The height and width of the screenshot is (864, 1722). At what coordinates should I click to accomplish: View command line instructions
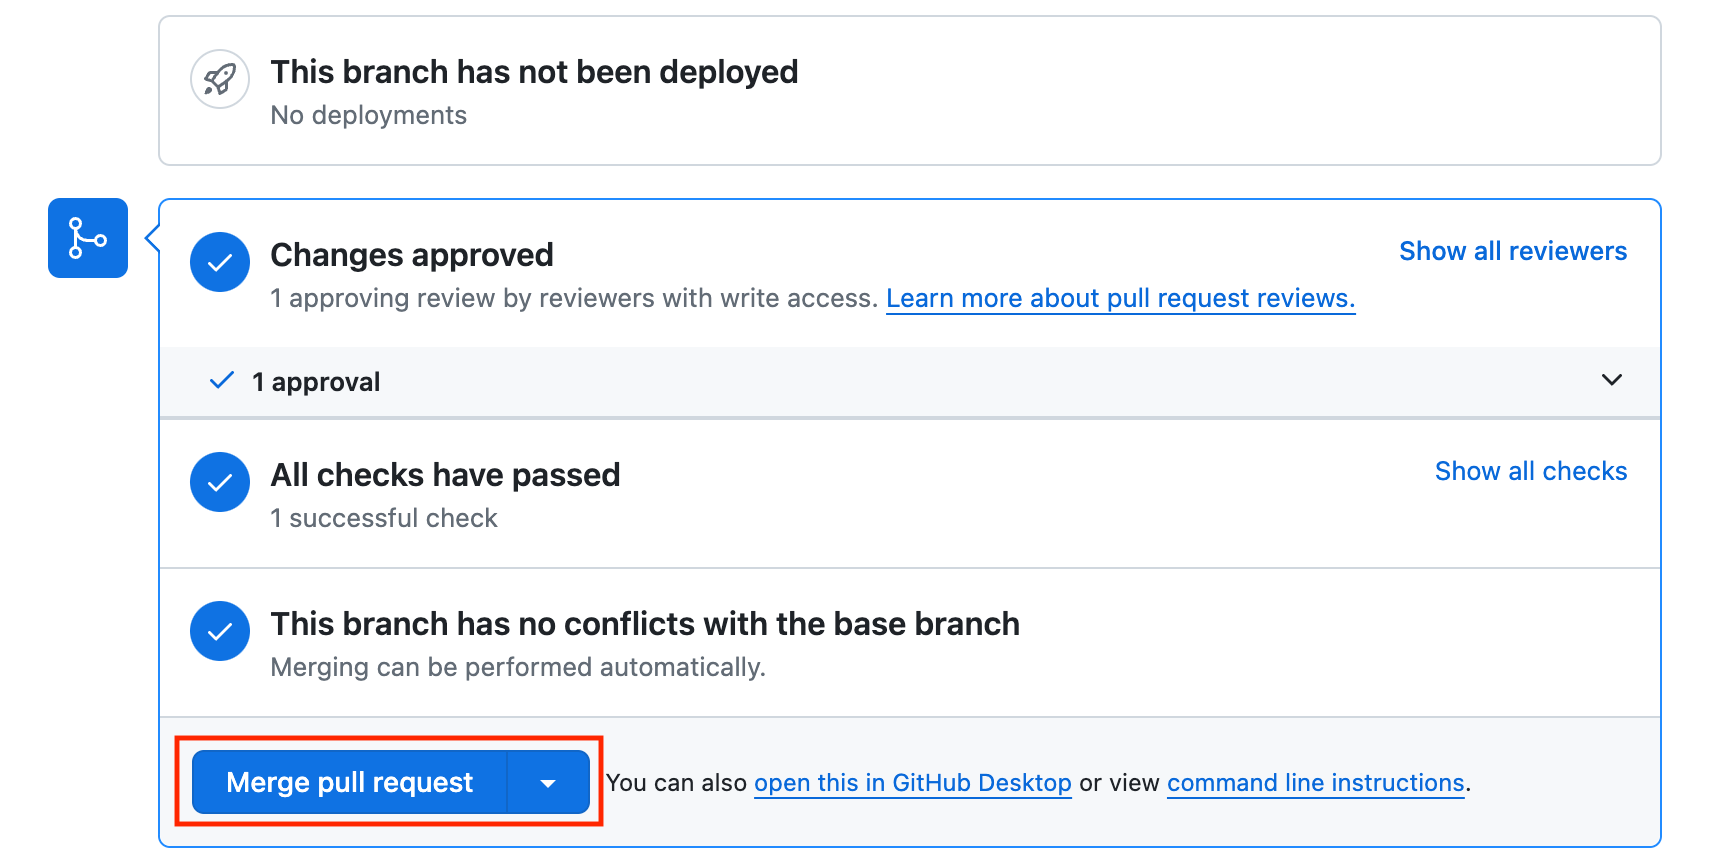coord(1315,783)
